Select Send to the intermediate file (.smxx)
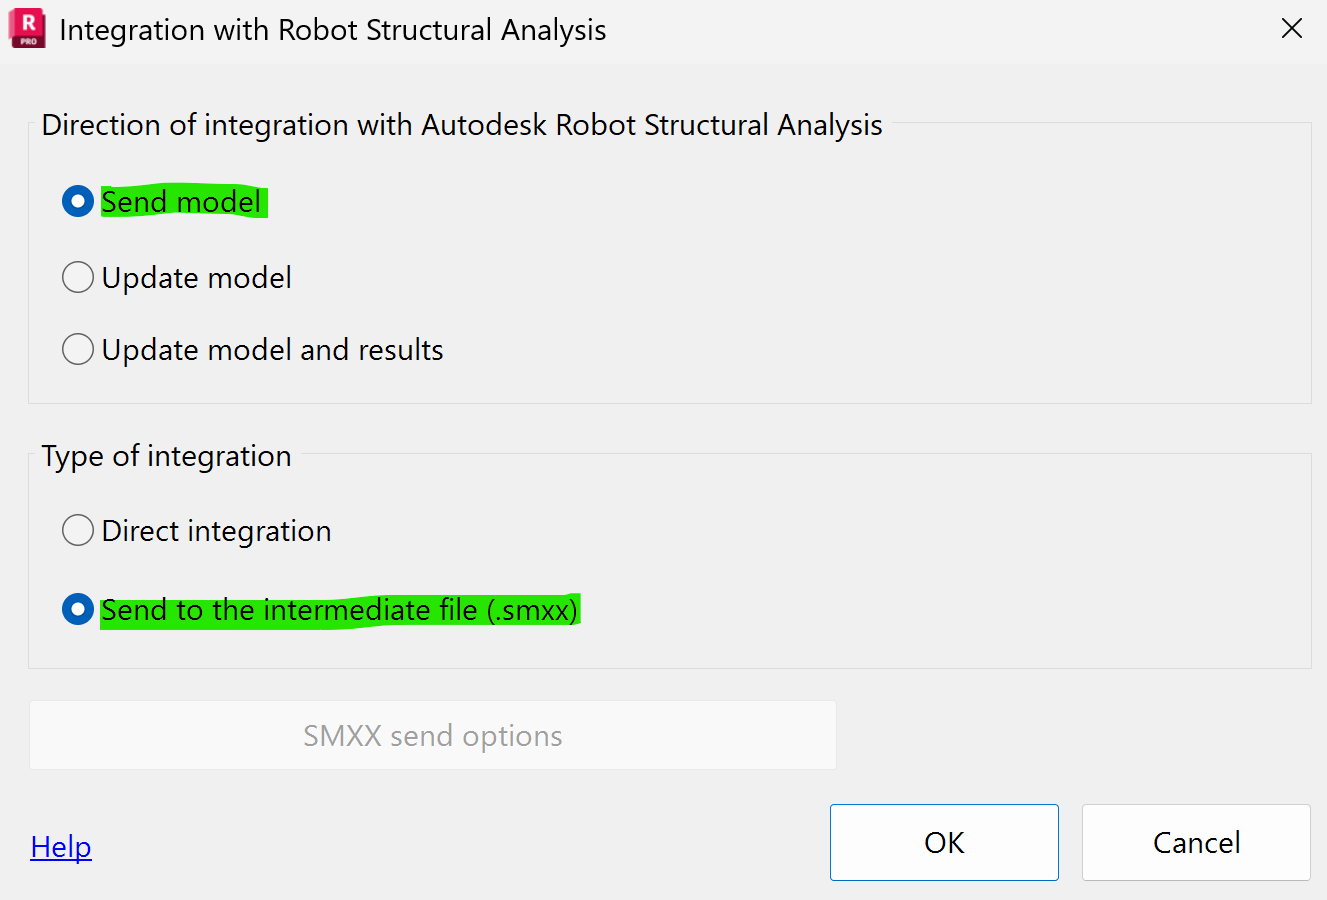The image size is (1327, 900). pos(77,610)
